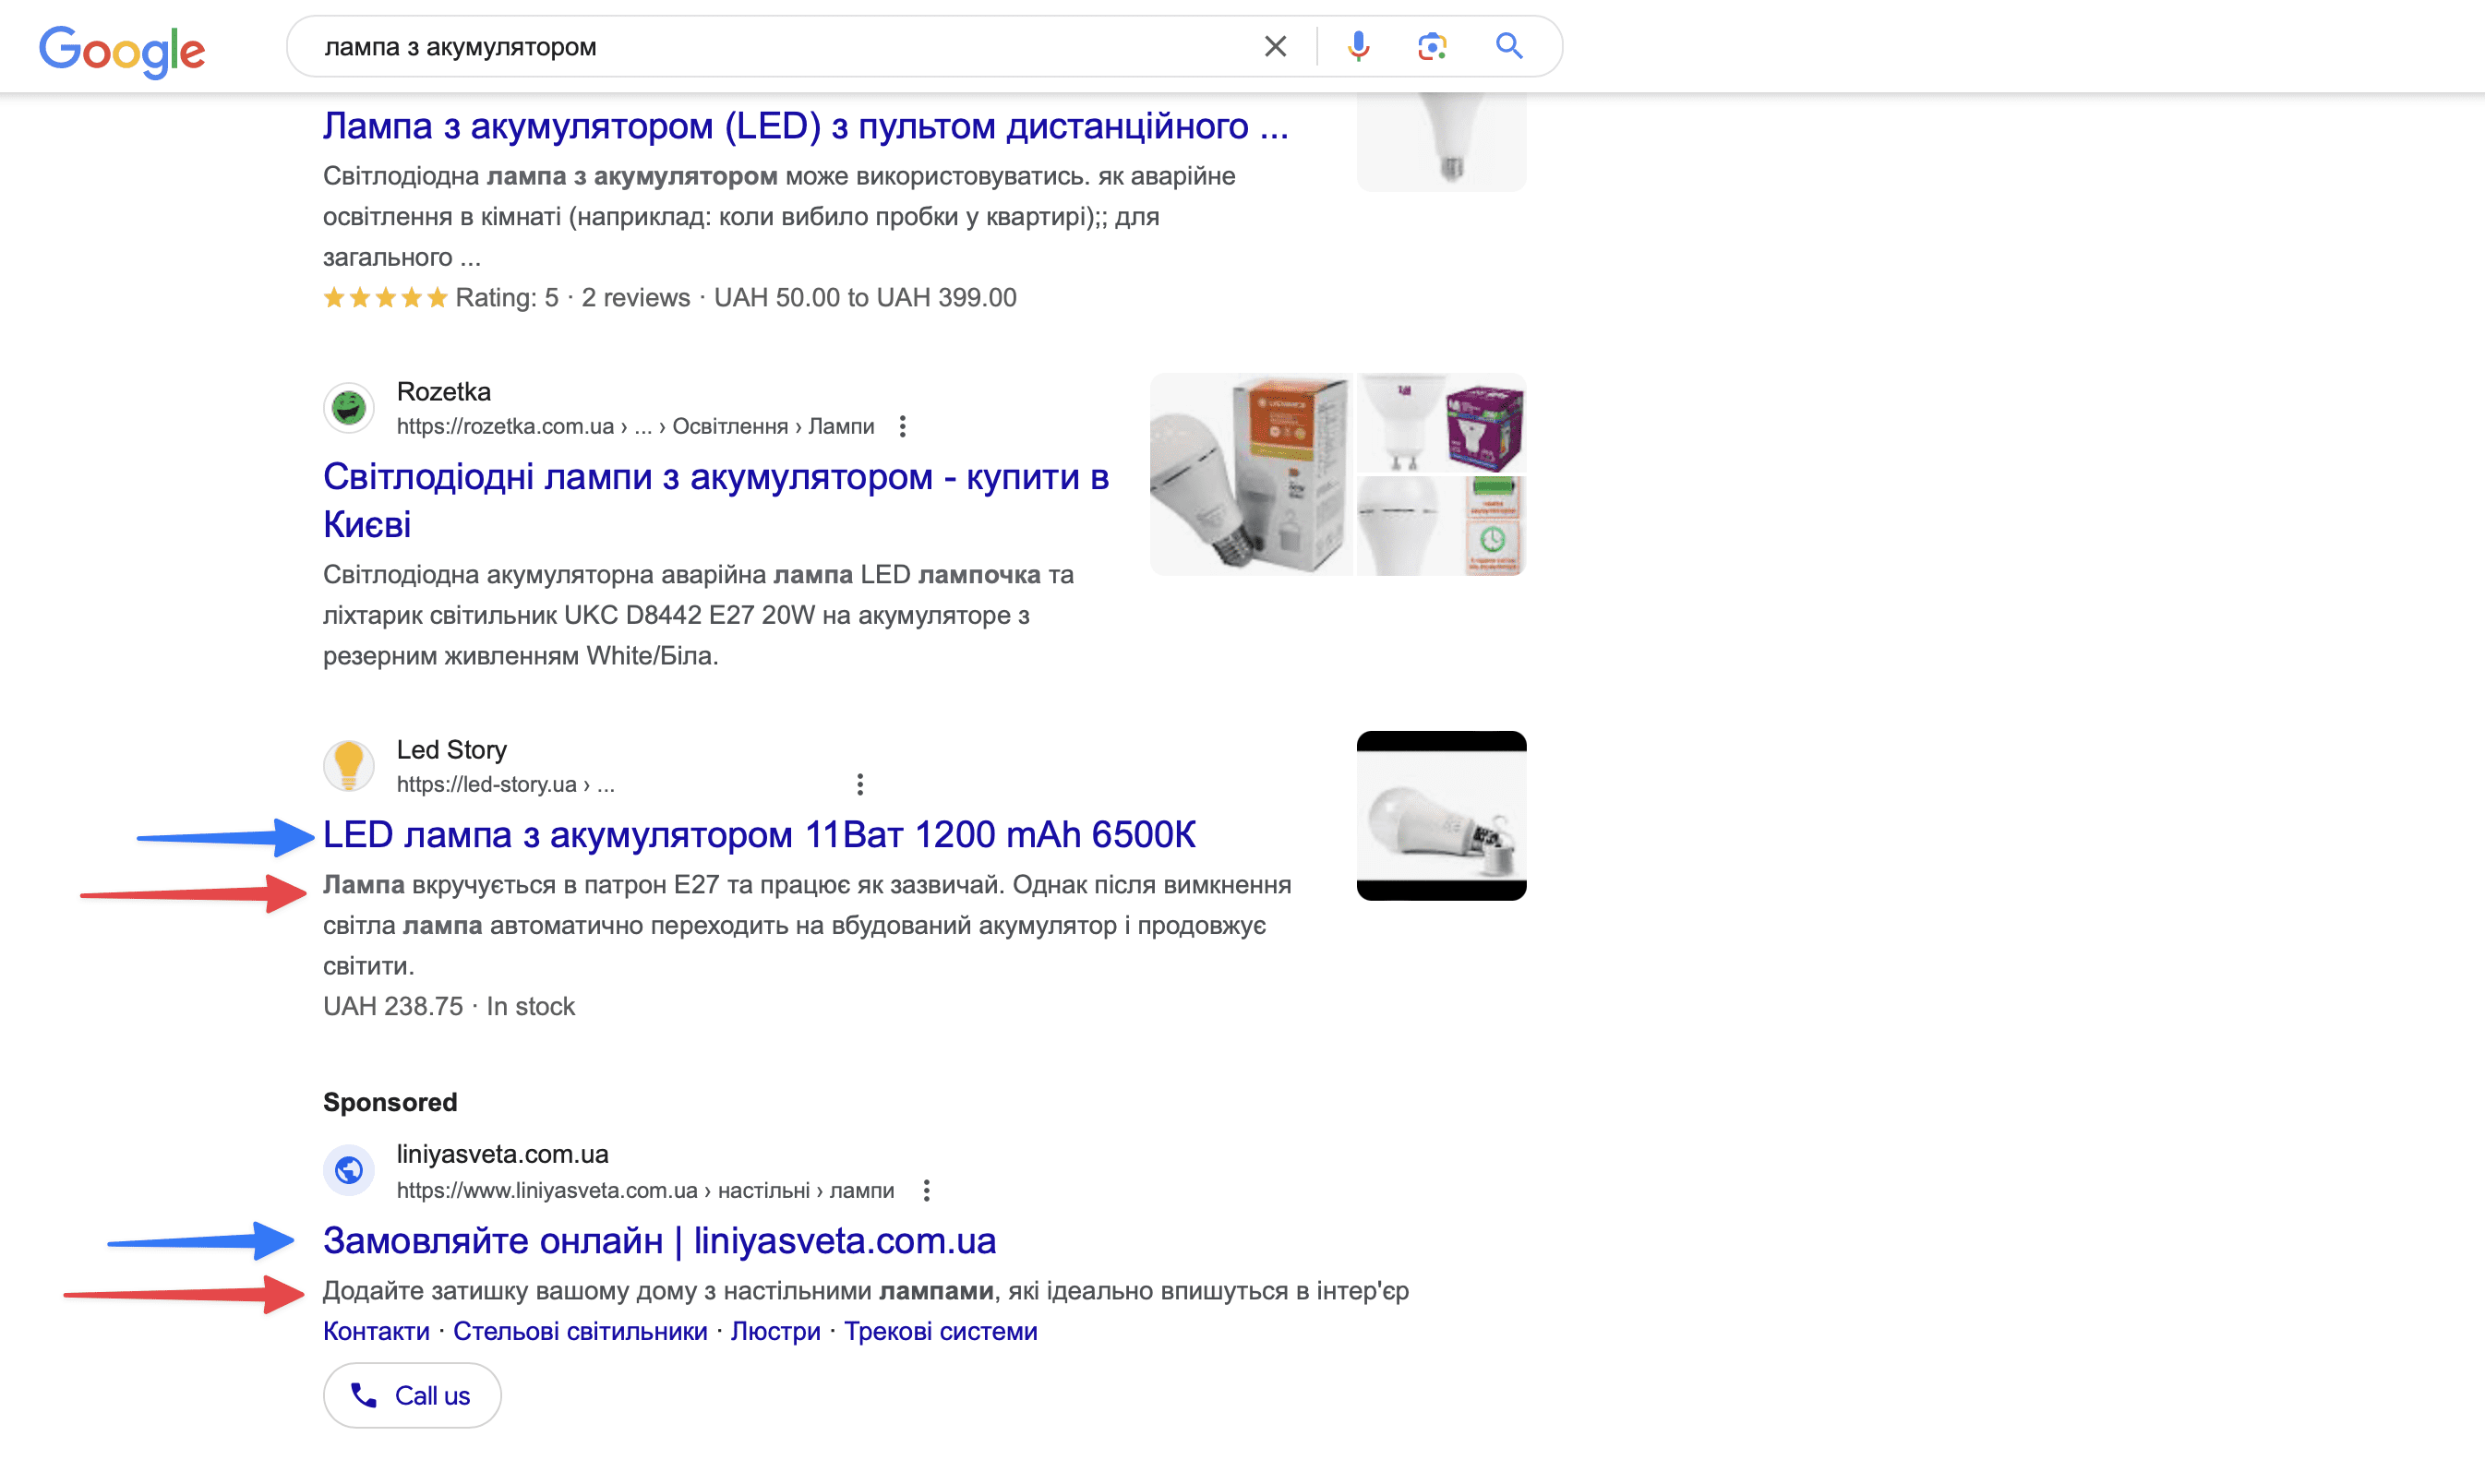Open Світлодіодні лампи з акумулятором Rozetka link
2485x1484 pixels.
(716, 500)
